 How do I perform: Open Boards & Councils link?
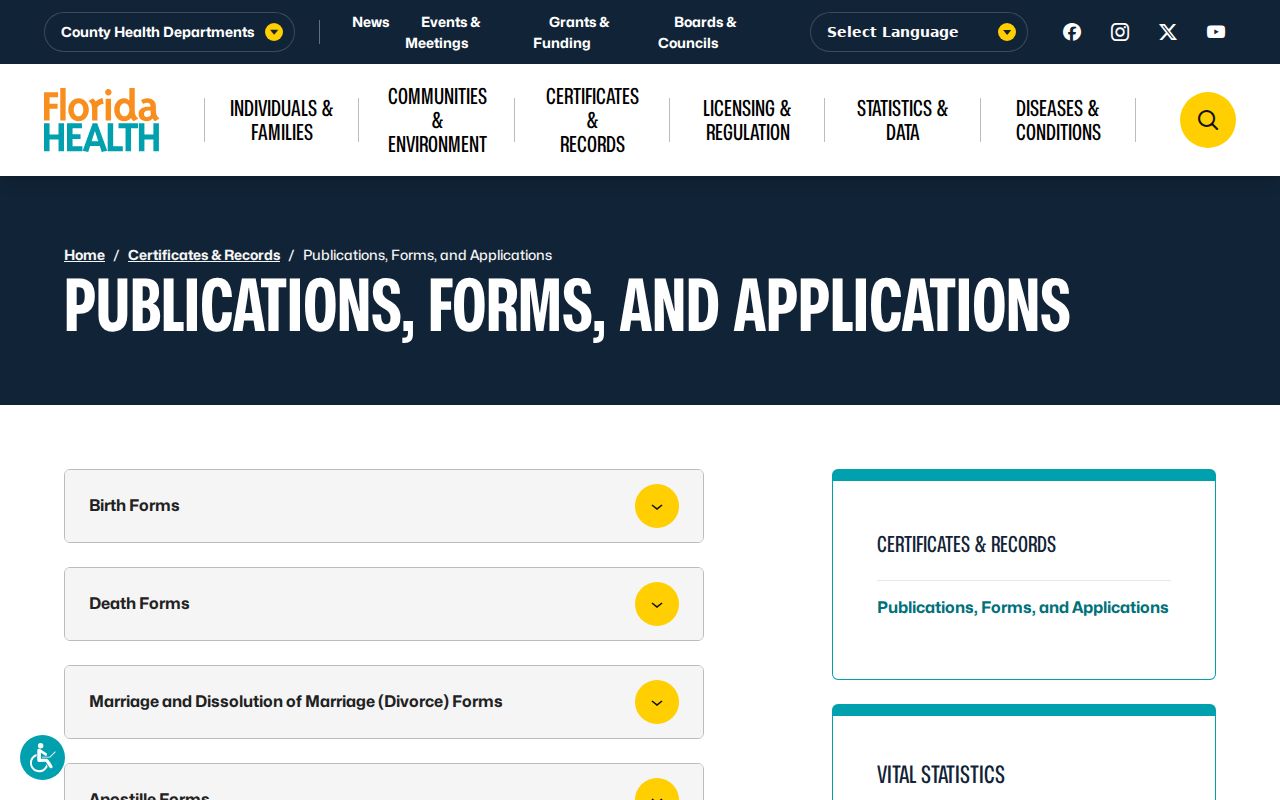point(697,32)
